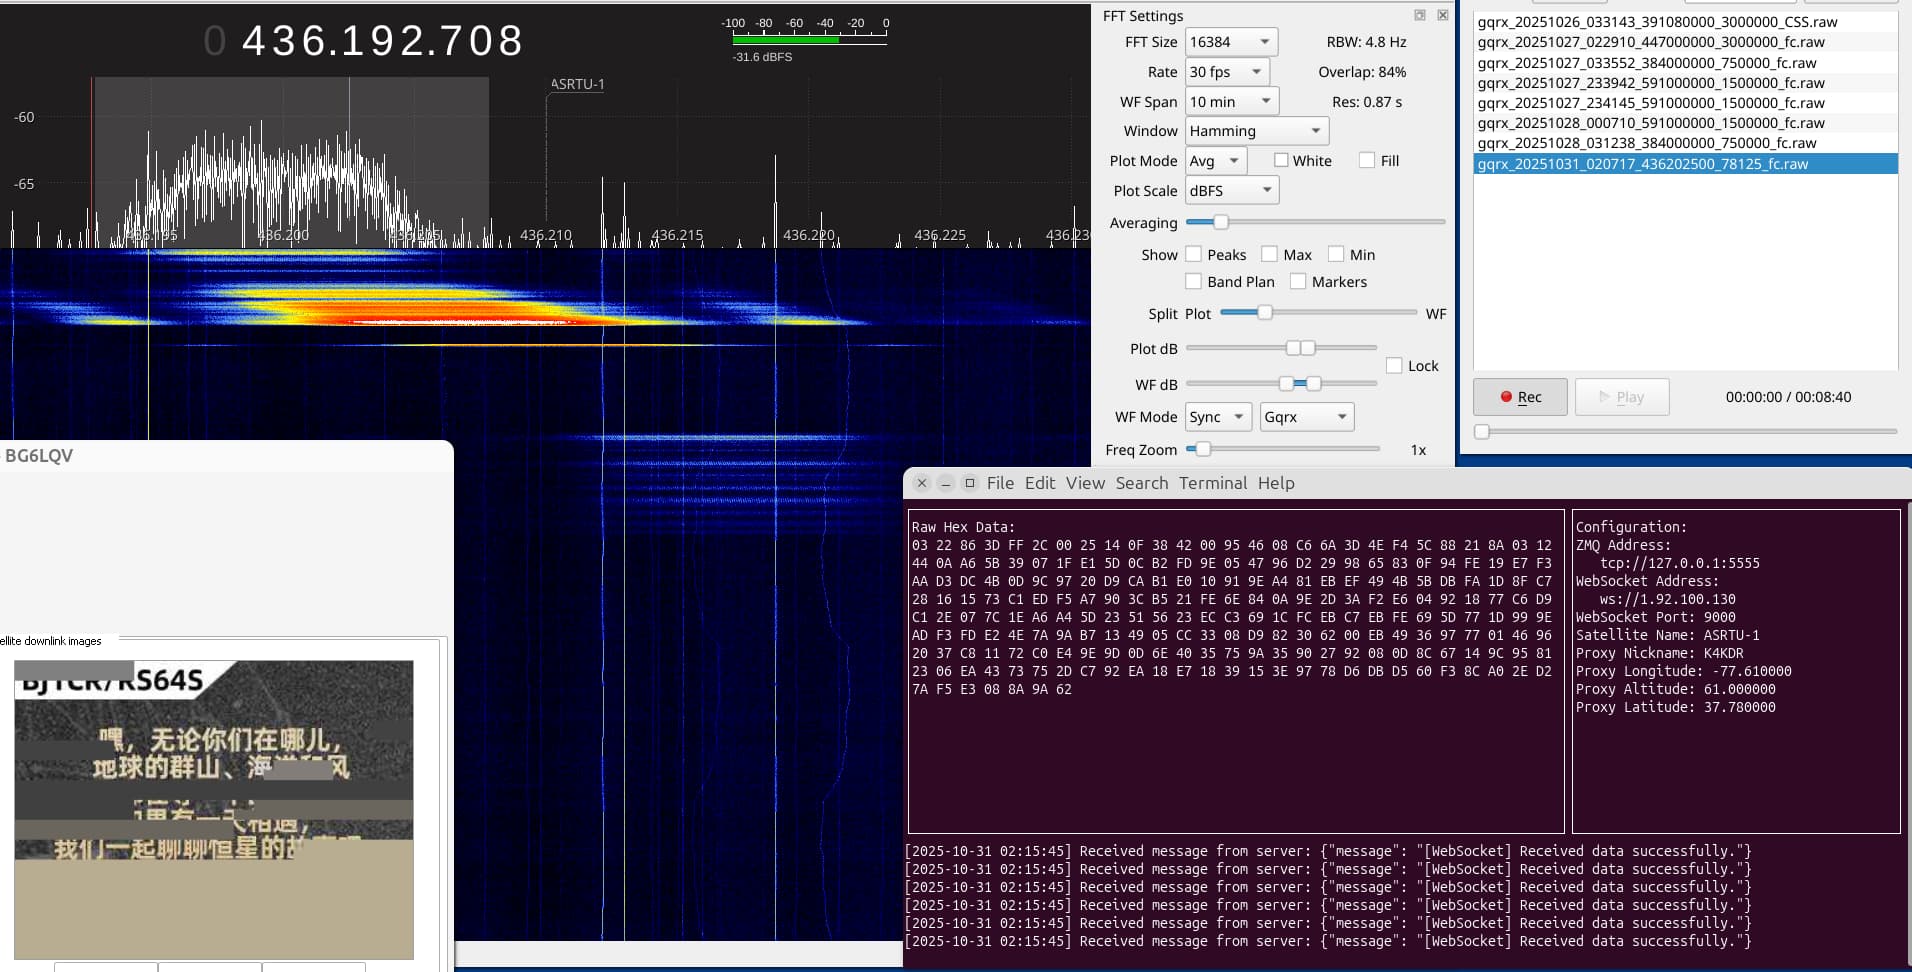Click the signal level dBFS meter
Viewport: 1912px width, 972px height.
point(809,39)
